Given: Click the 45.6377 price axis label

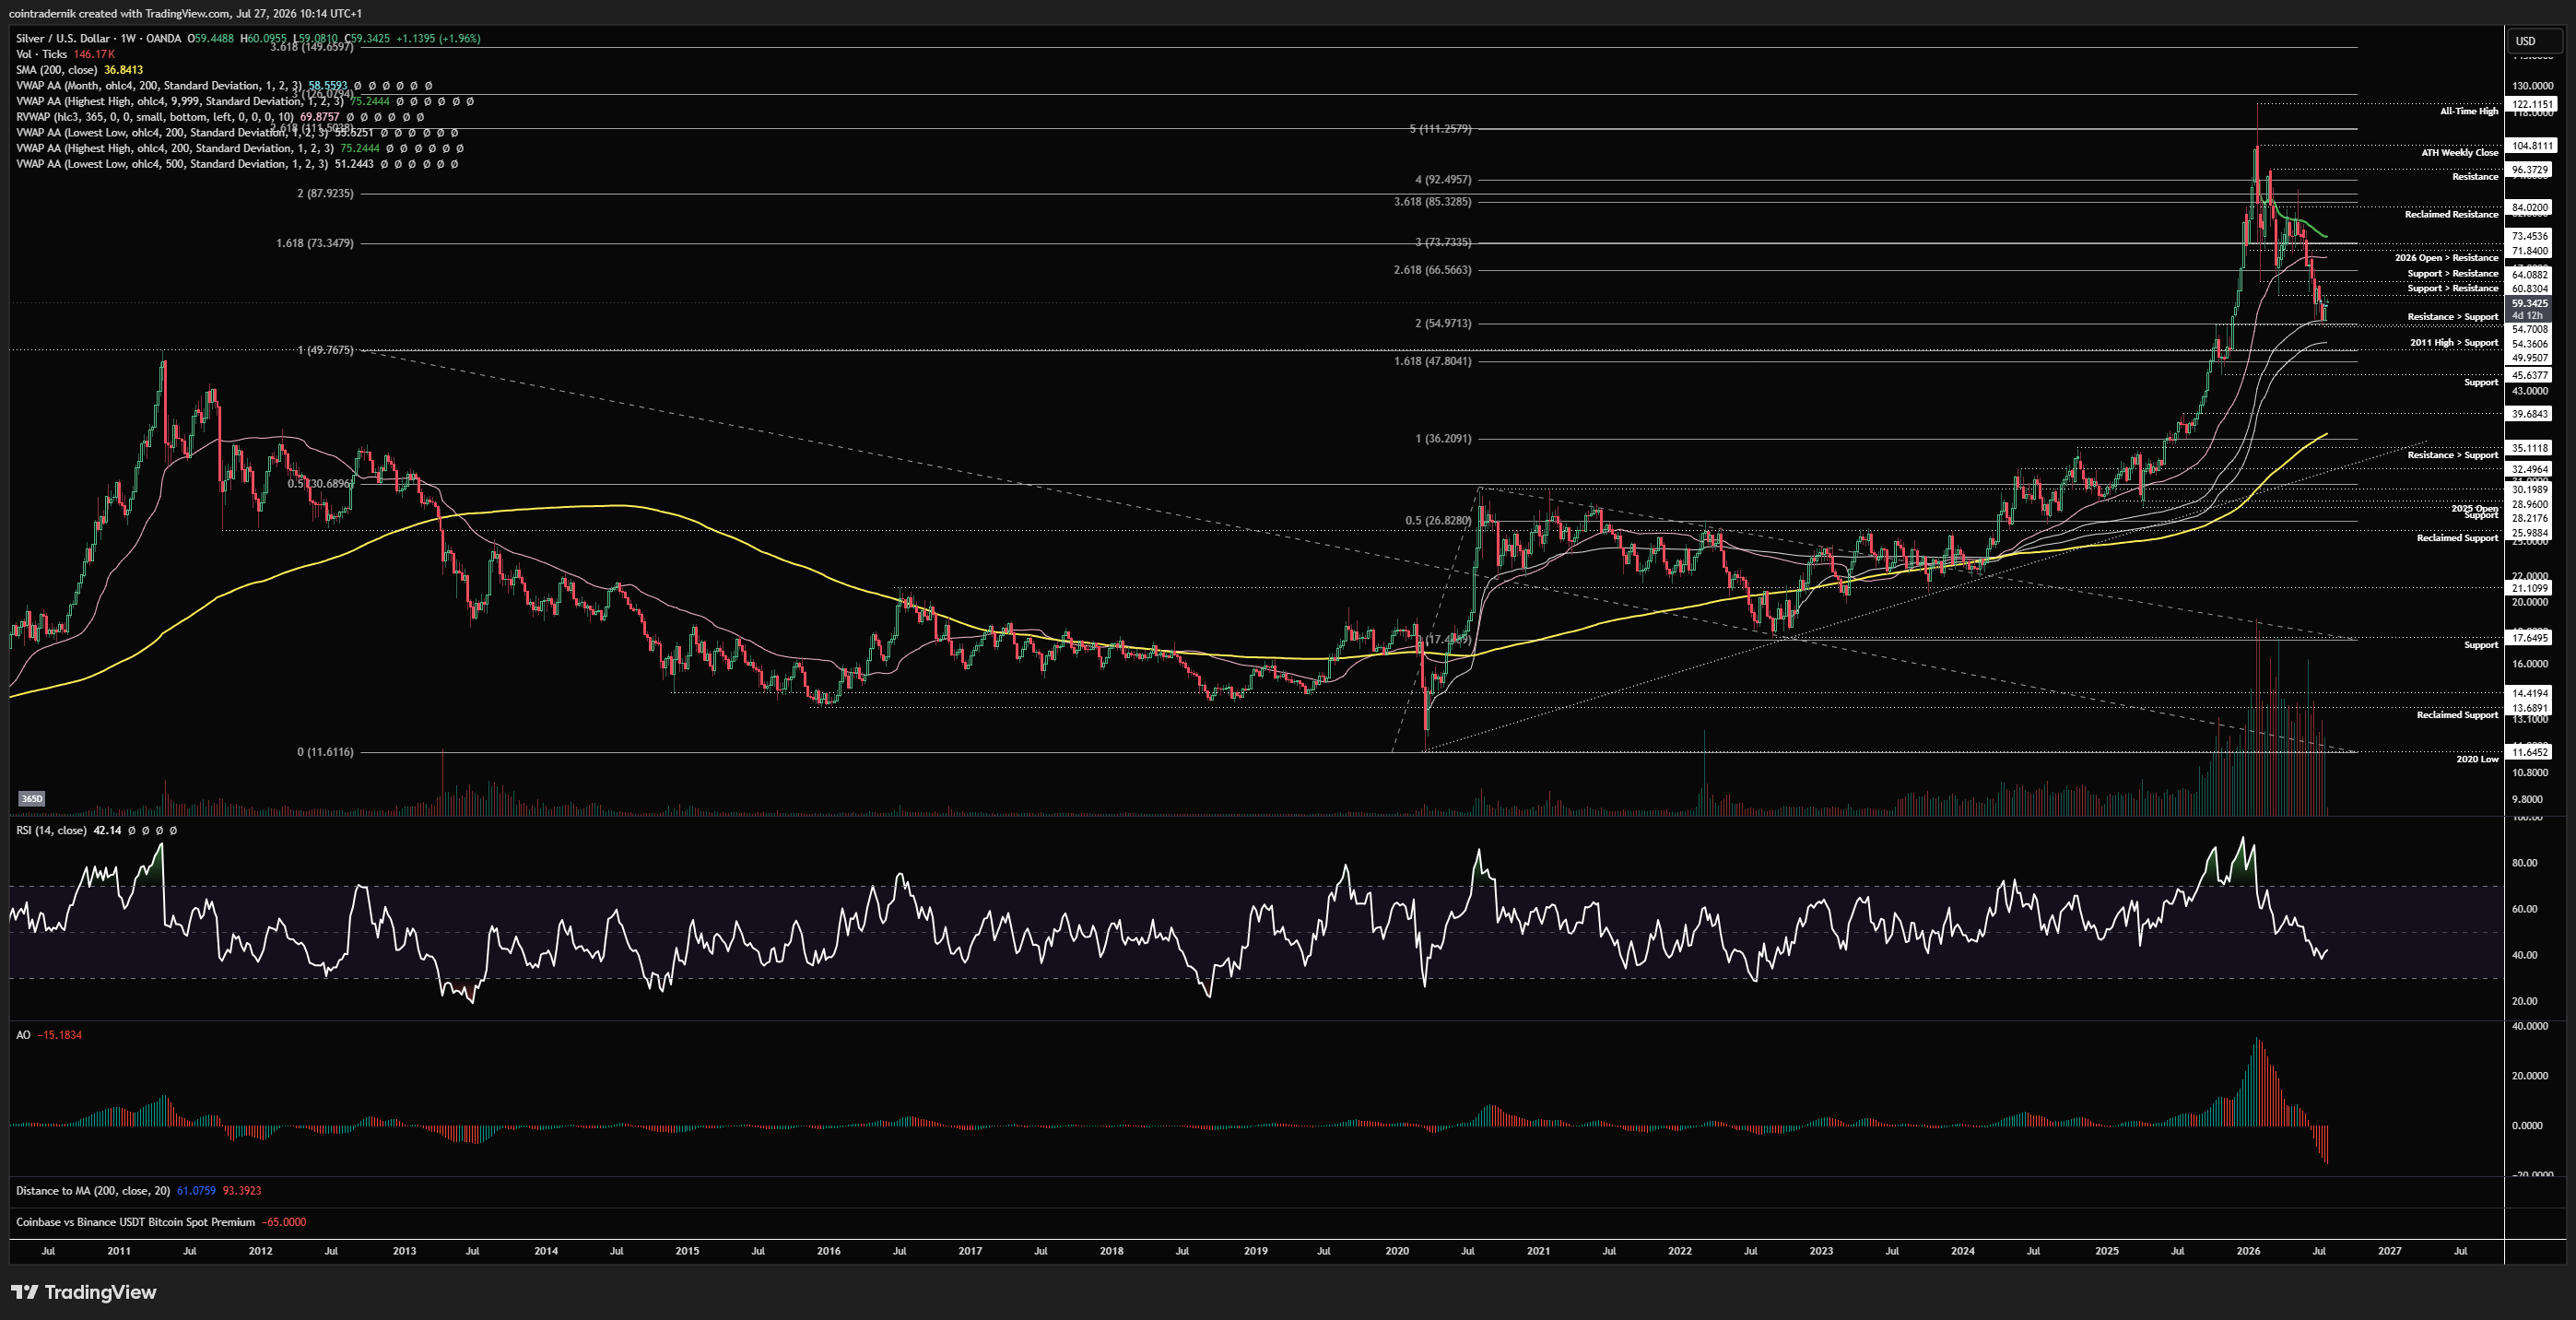Looking at the screenshot, I should coord(2530,376).
